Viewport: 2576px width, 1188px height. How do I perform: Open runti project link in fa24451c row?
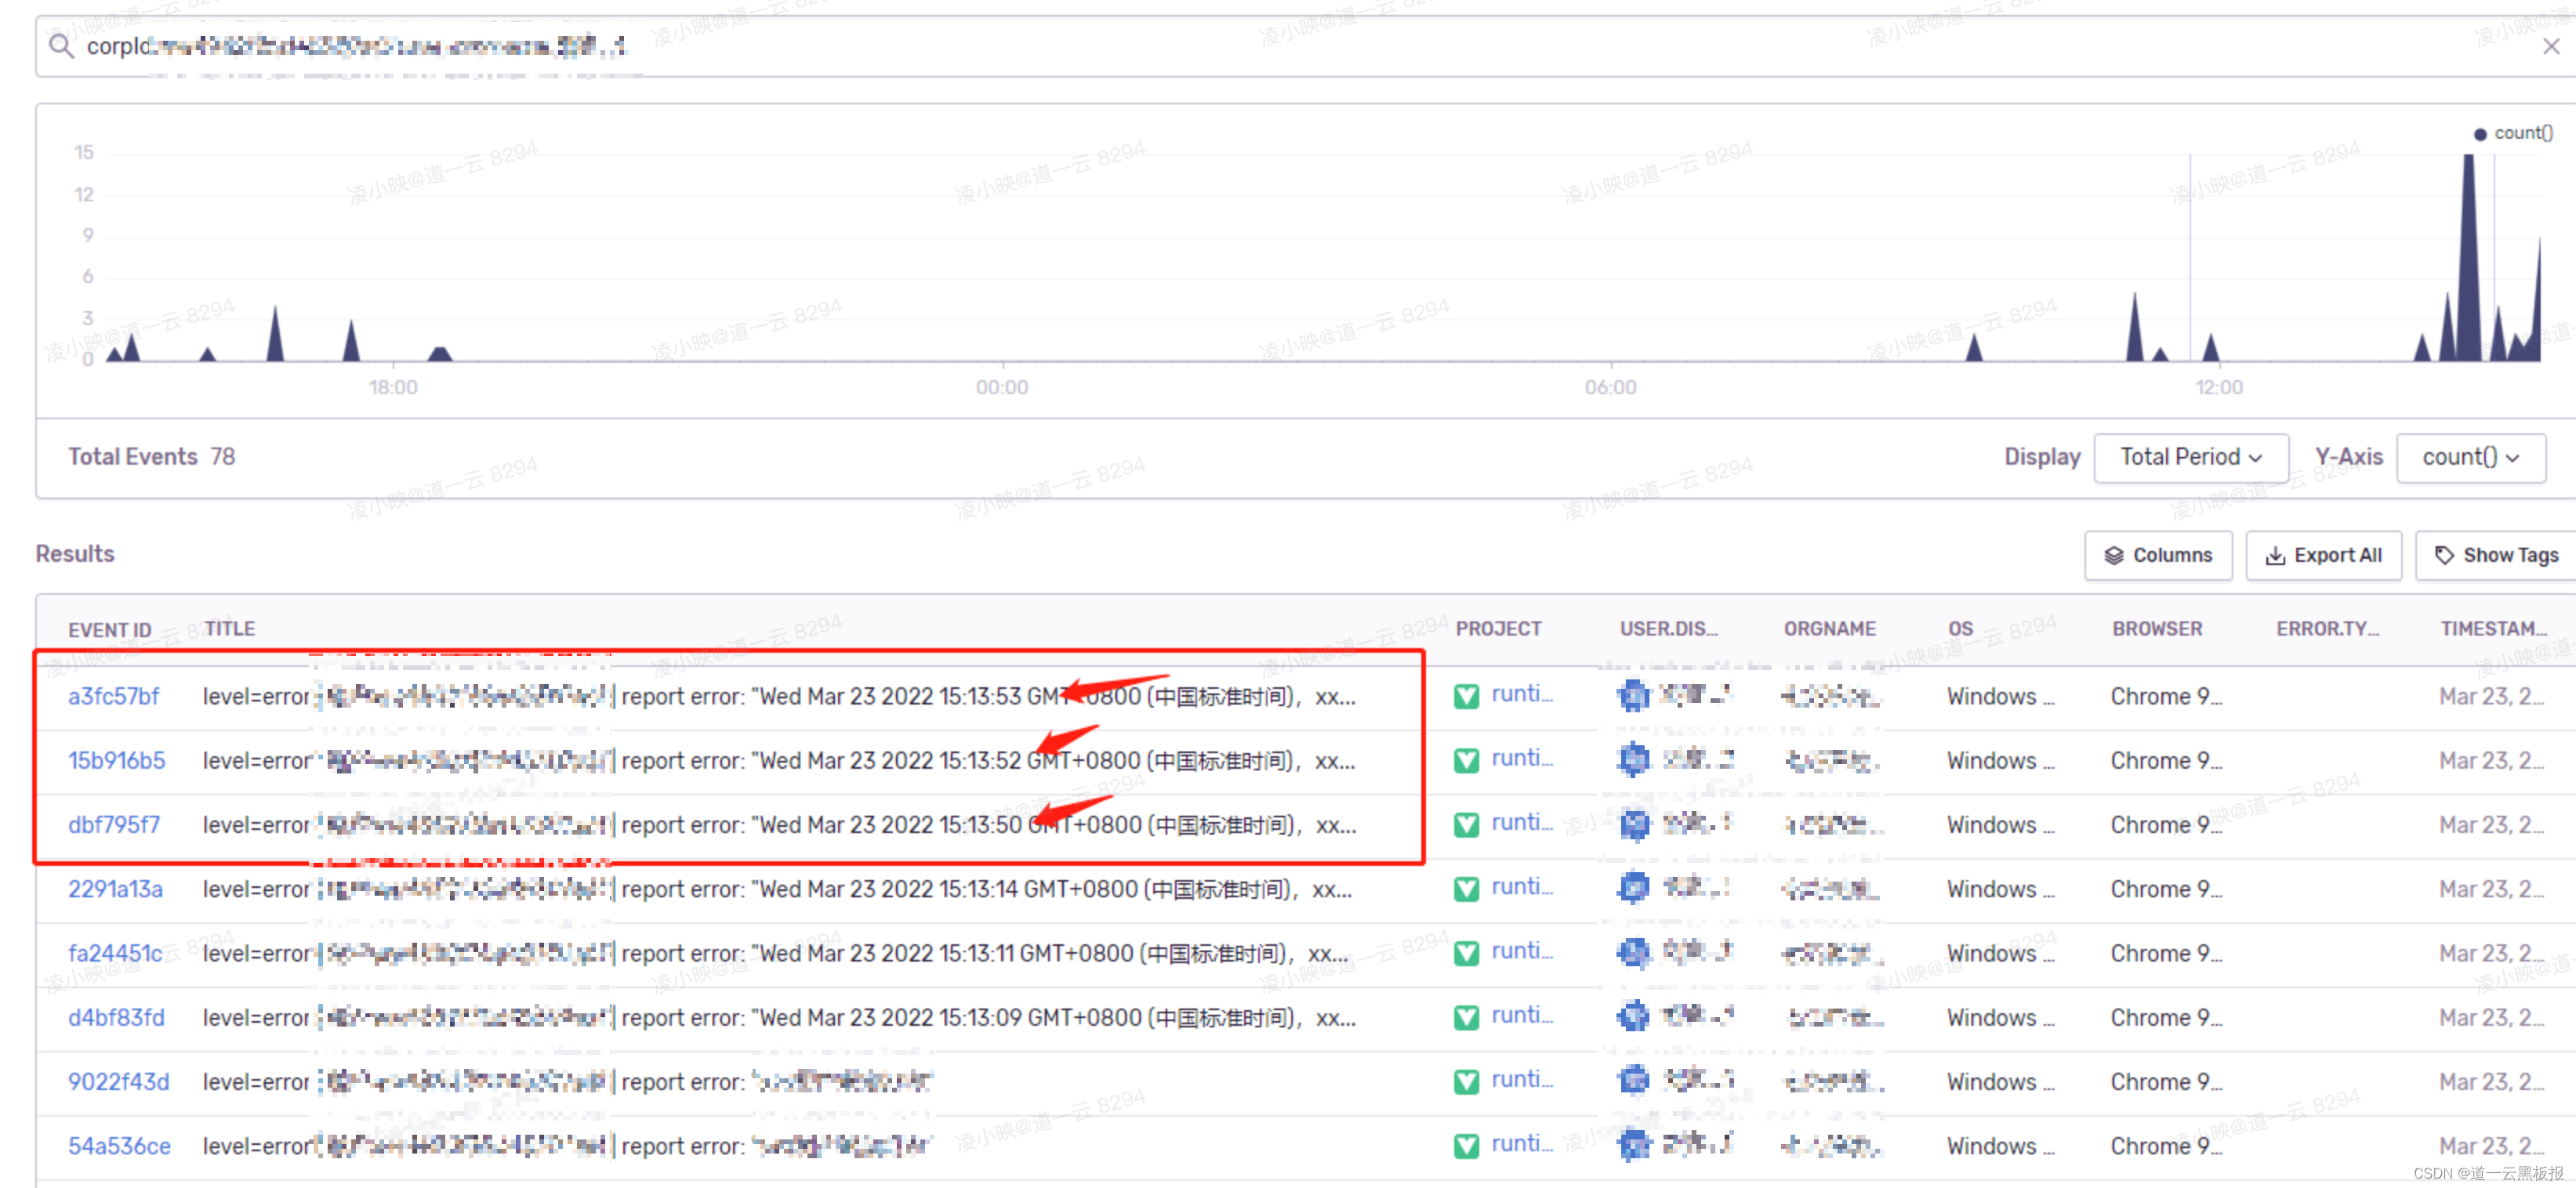pos(1521,951)
